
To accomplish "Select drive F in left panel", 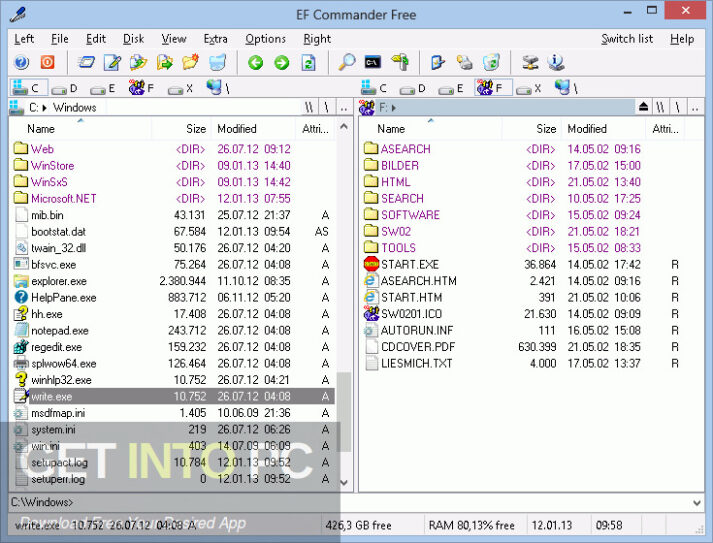I will click(141, 87).
